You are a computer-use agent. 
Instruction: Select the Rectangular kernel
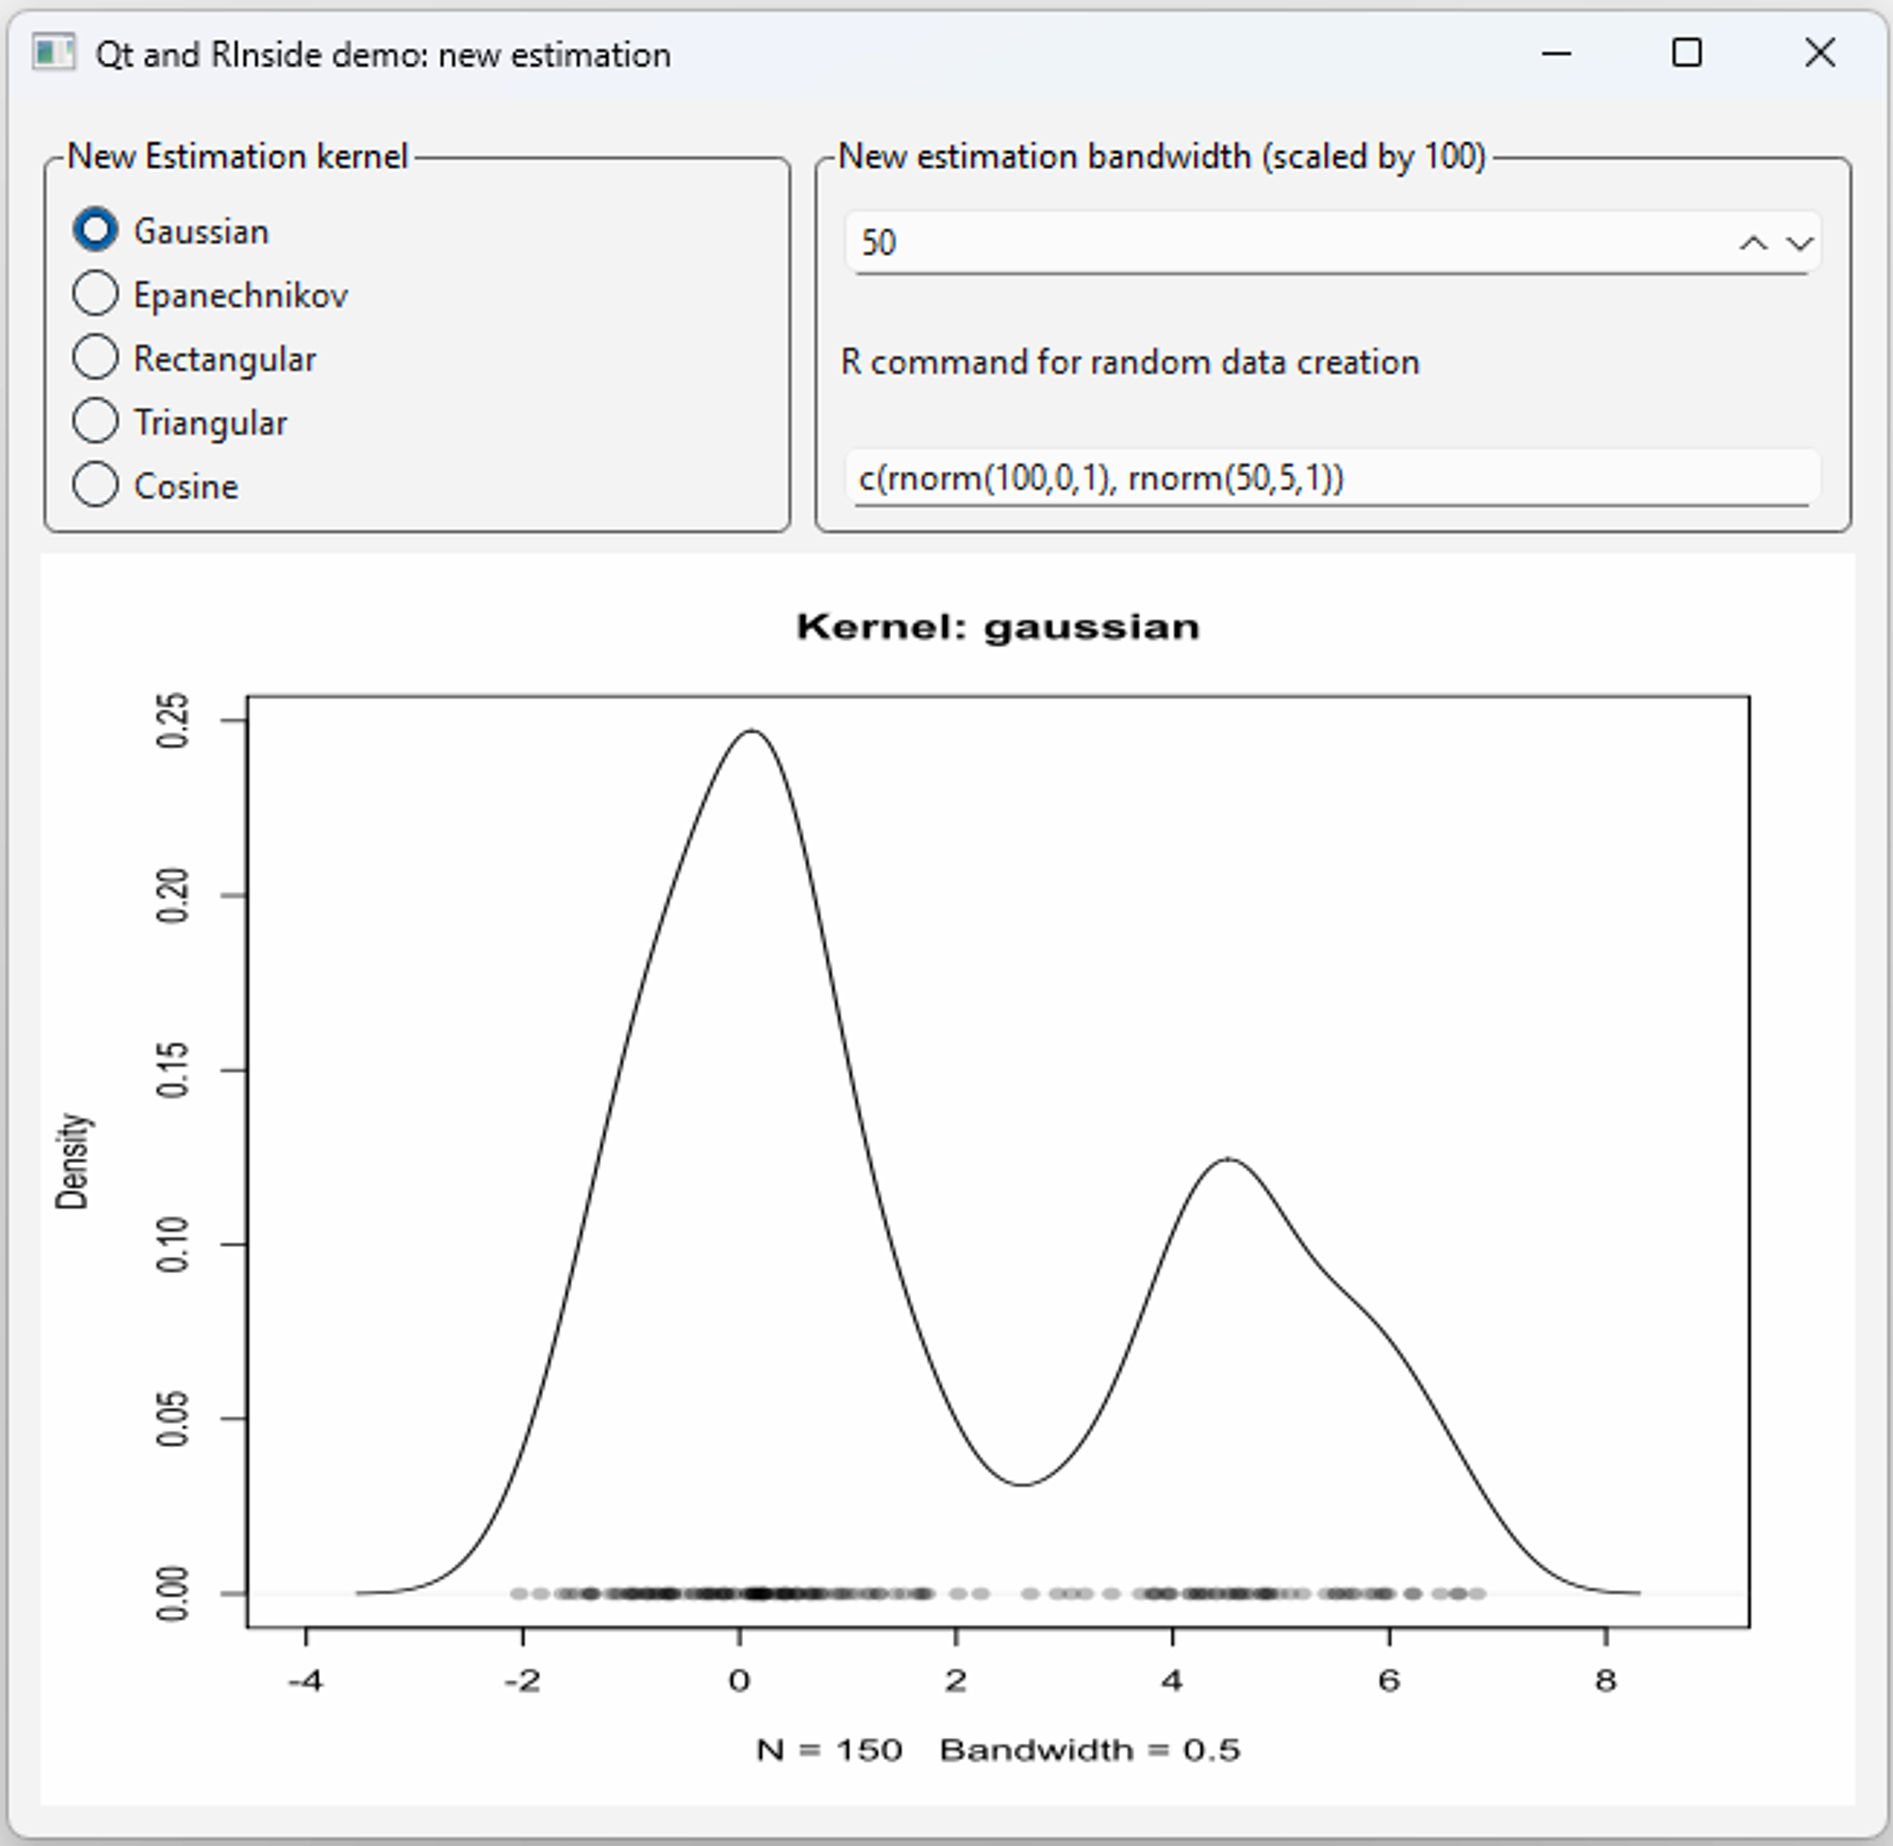pyautogui.click(x=96, y=358)
